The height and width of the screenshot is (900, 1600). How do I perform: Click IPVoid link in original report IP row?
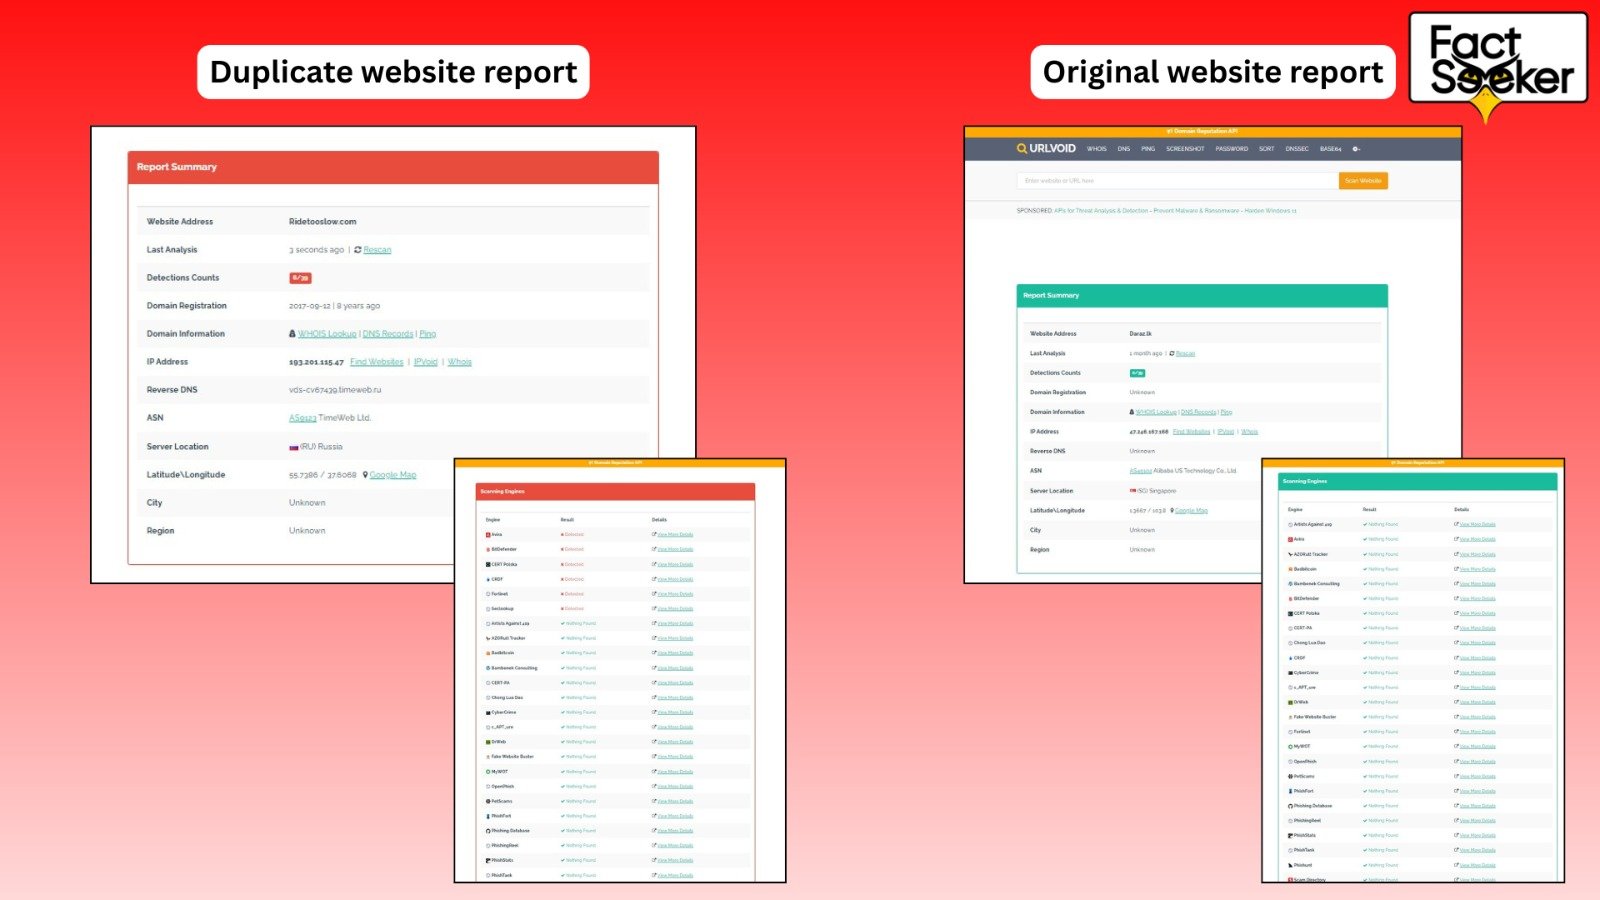1225,432
